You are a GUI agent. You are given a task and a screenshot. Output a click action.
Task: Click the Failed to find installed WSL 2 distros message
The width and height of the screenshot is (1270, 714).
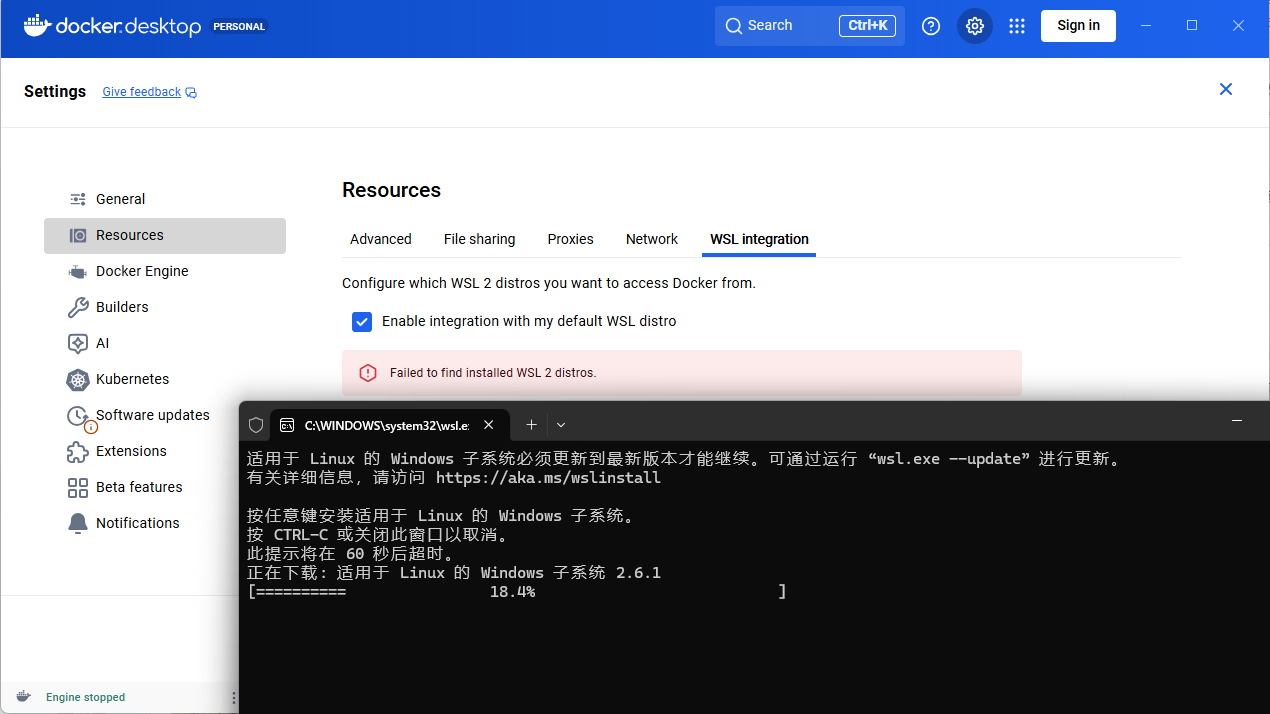coord(493,373)
